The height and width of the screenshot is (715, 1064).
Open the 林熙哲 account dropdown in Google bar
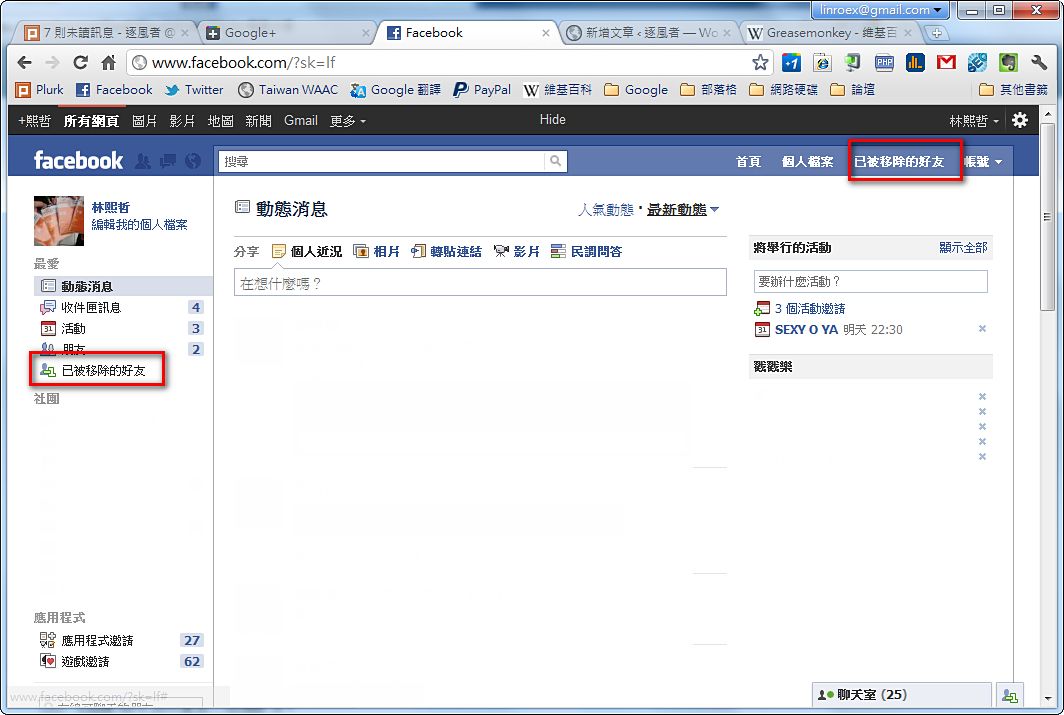974,121
